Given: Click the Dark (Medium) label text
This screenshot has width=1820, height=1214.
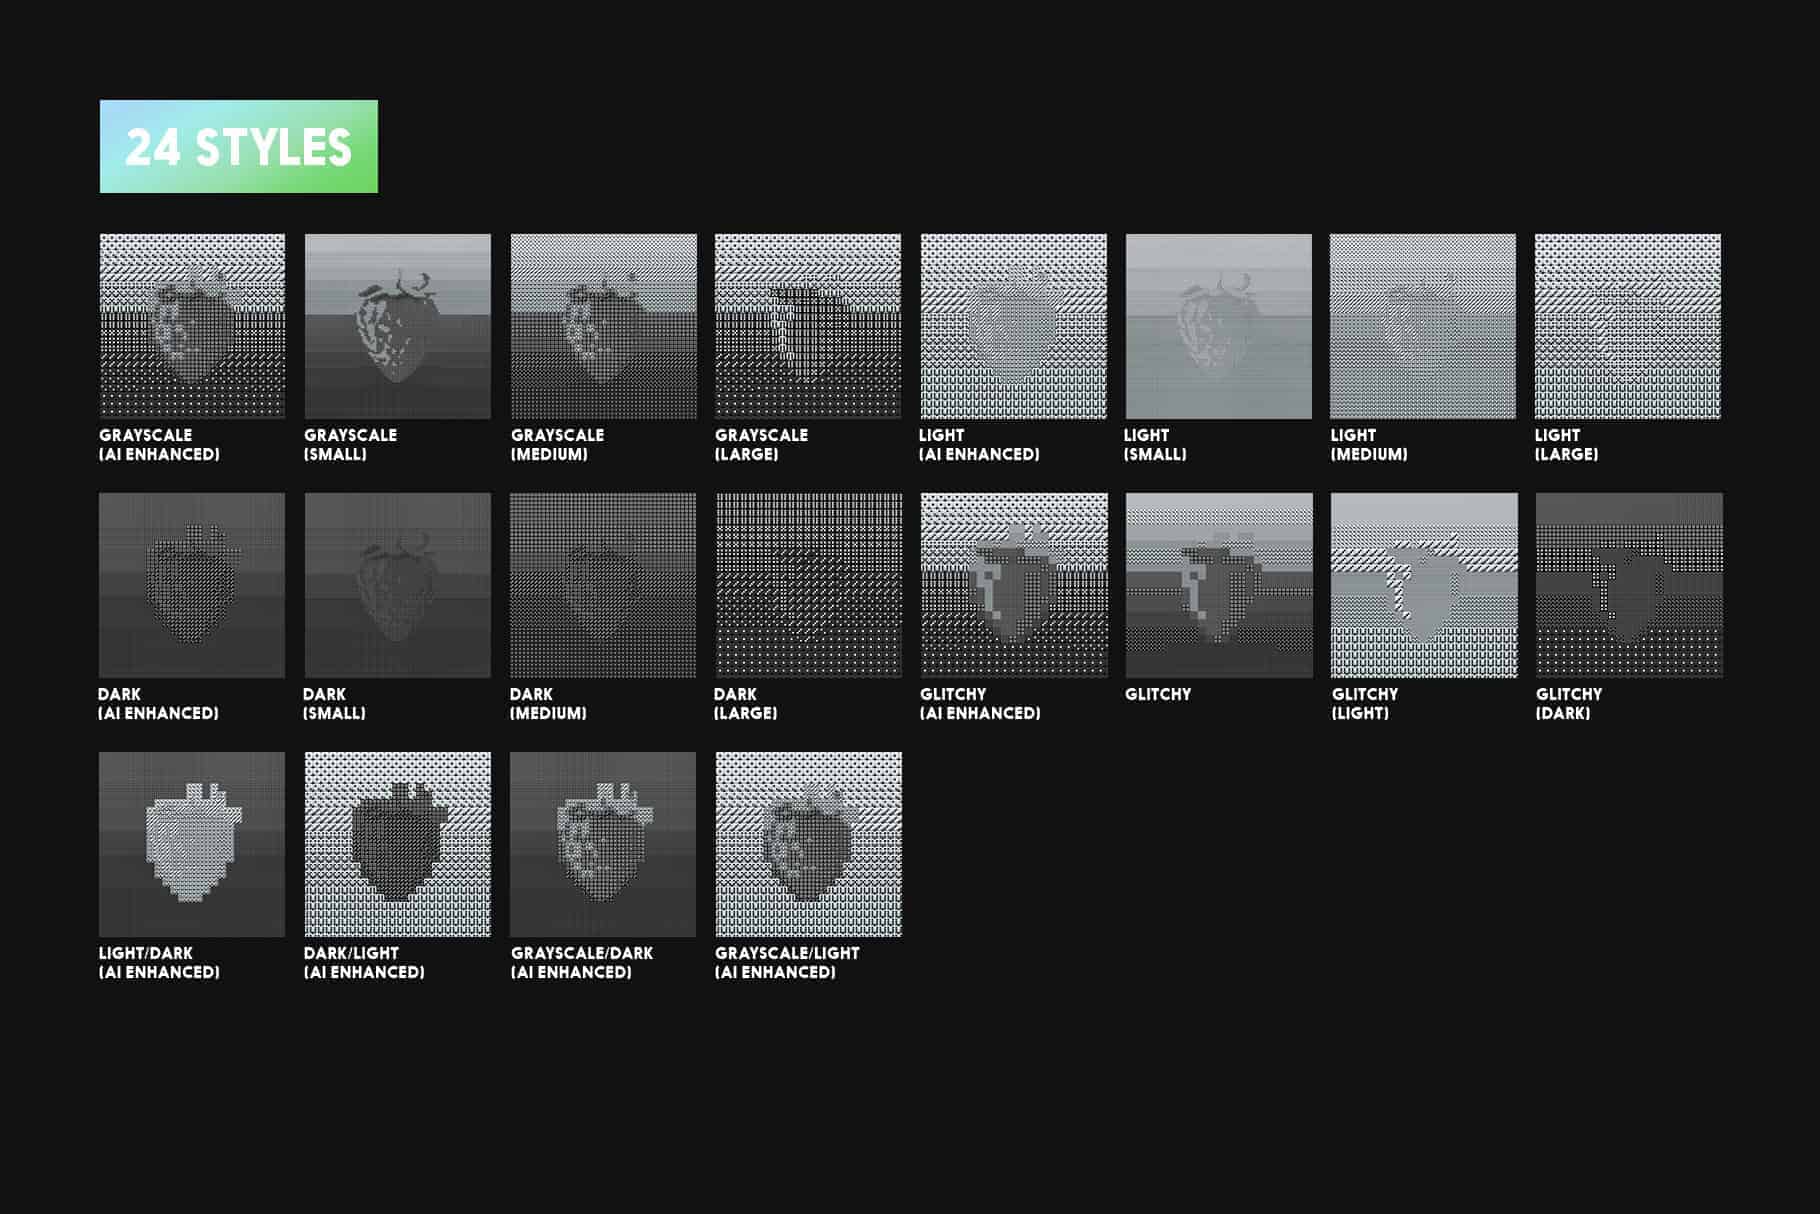Looking at the screenshot, I should coord(548,703).
